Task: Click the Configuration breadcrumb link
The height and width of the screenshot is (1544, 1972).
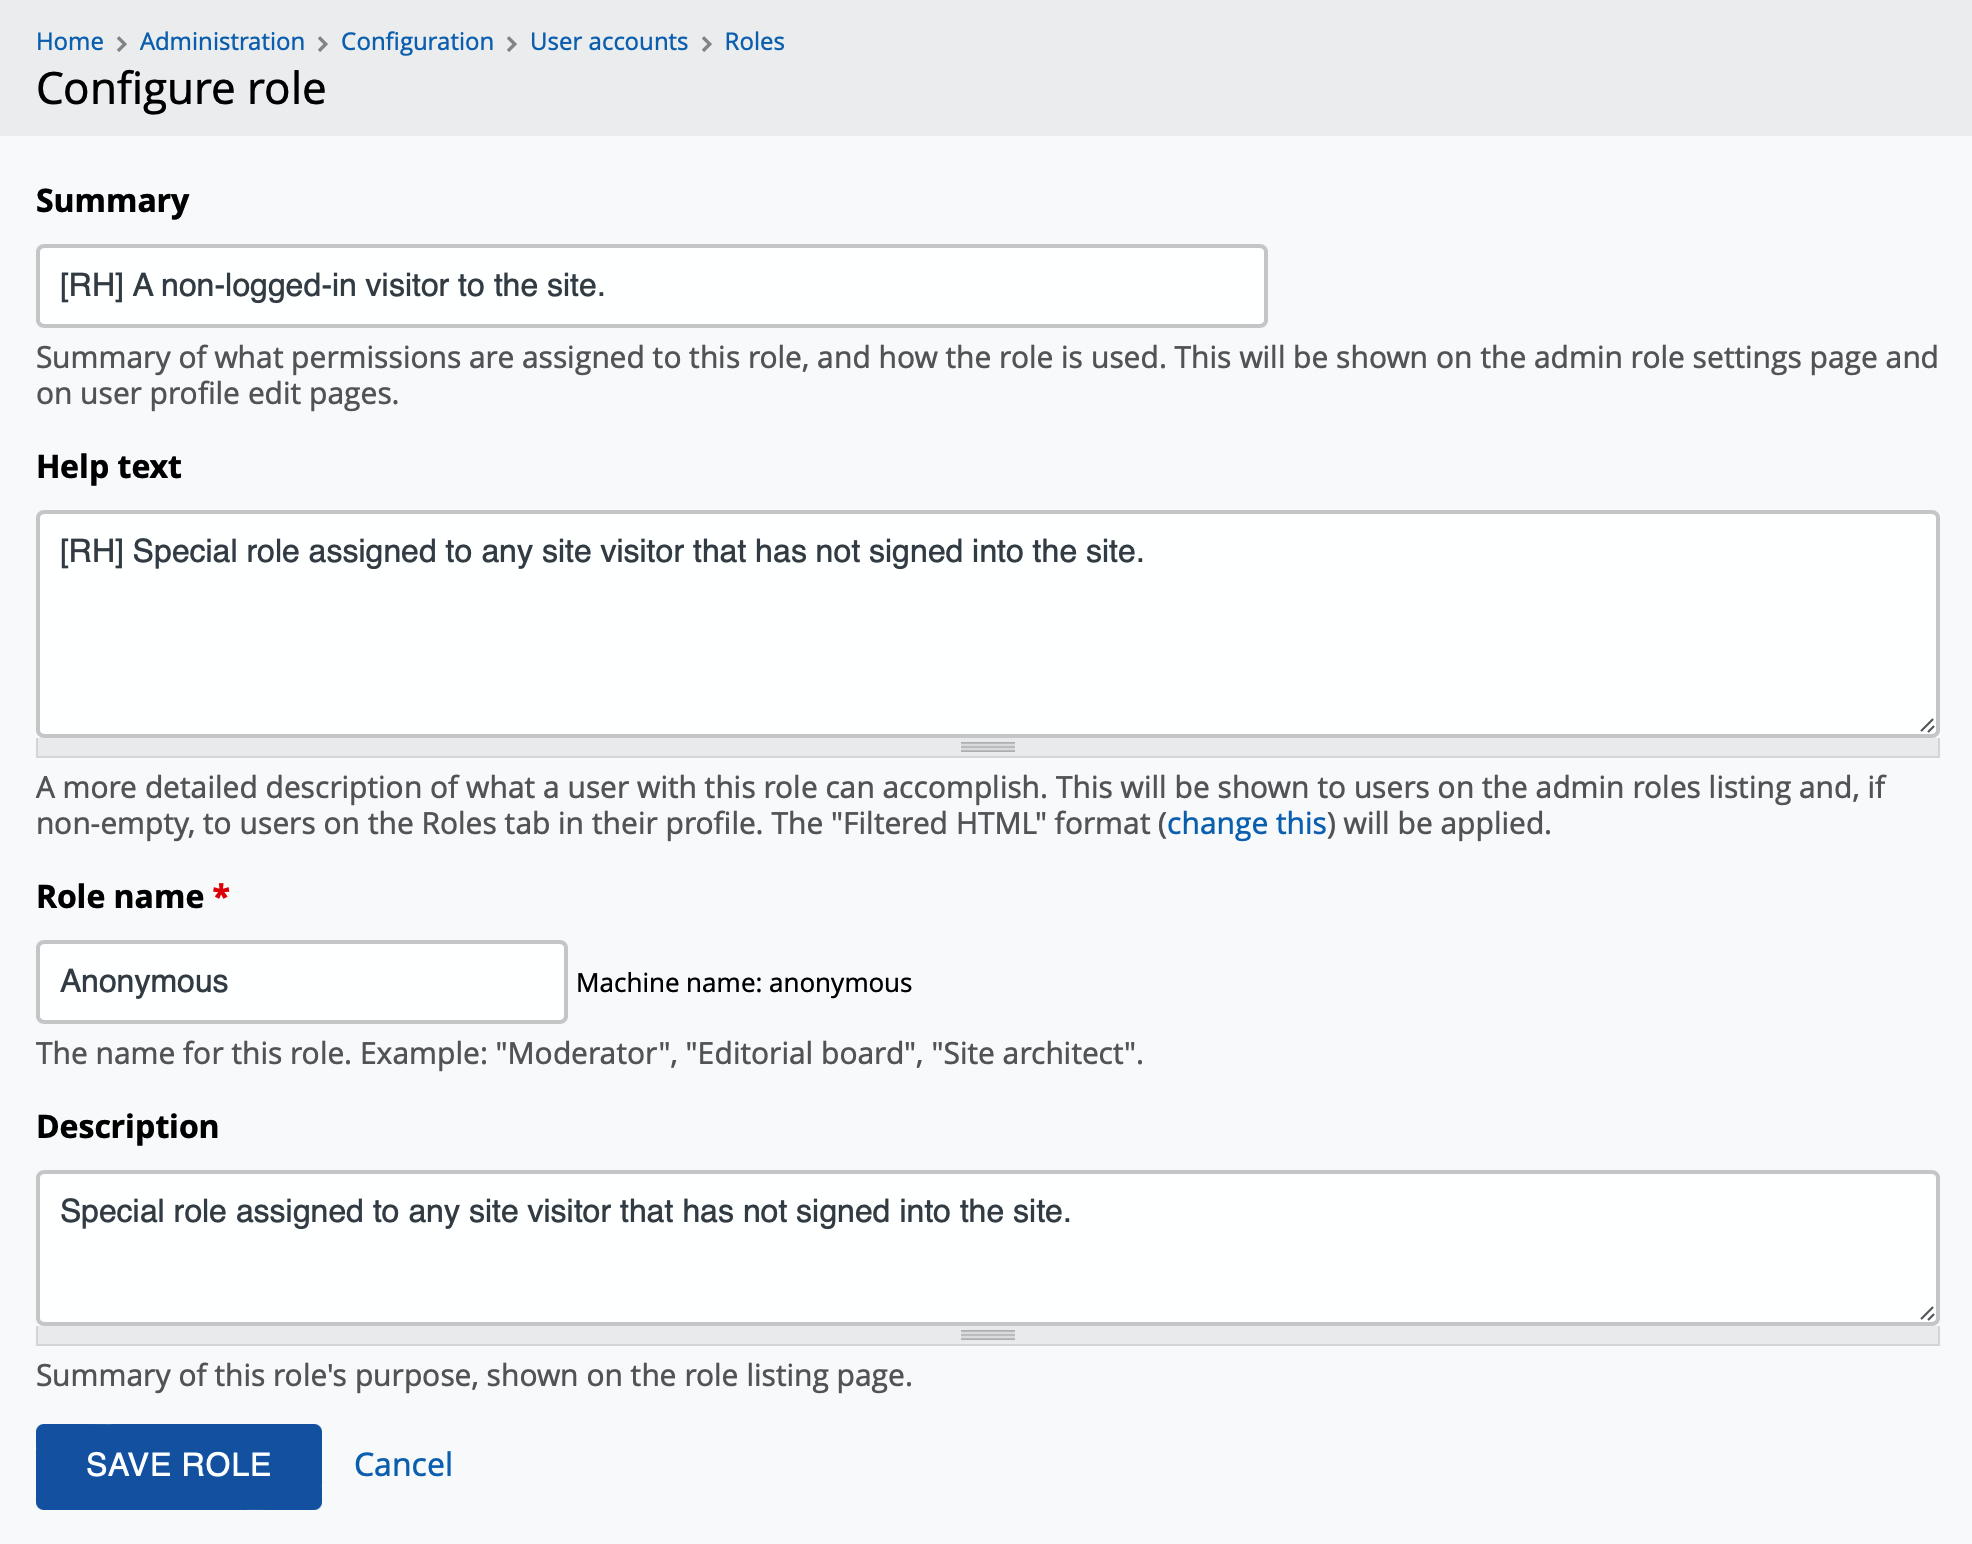Action: [x=417, y=41]
